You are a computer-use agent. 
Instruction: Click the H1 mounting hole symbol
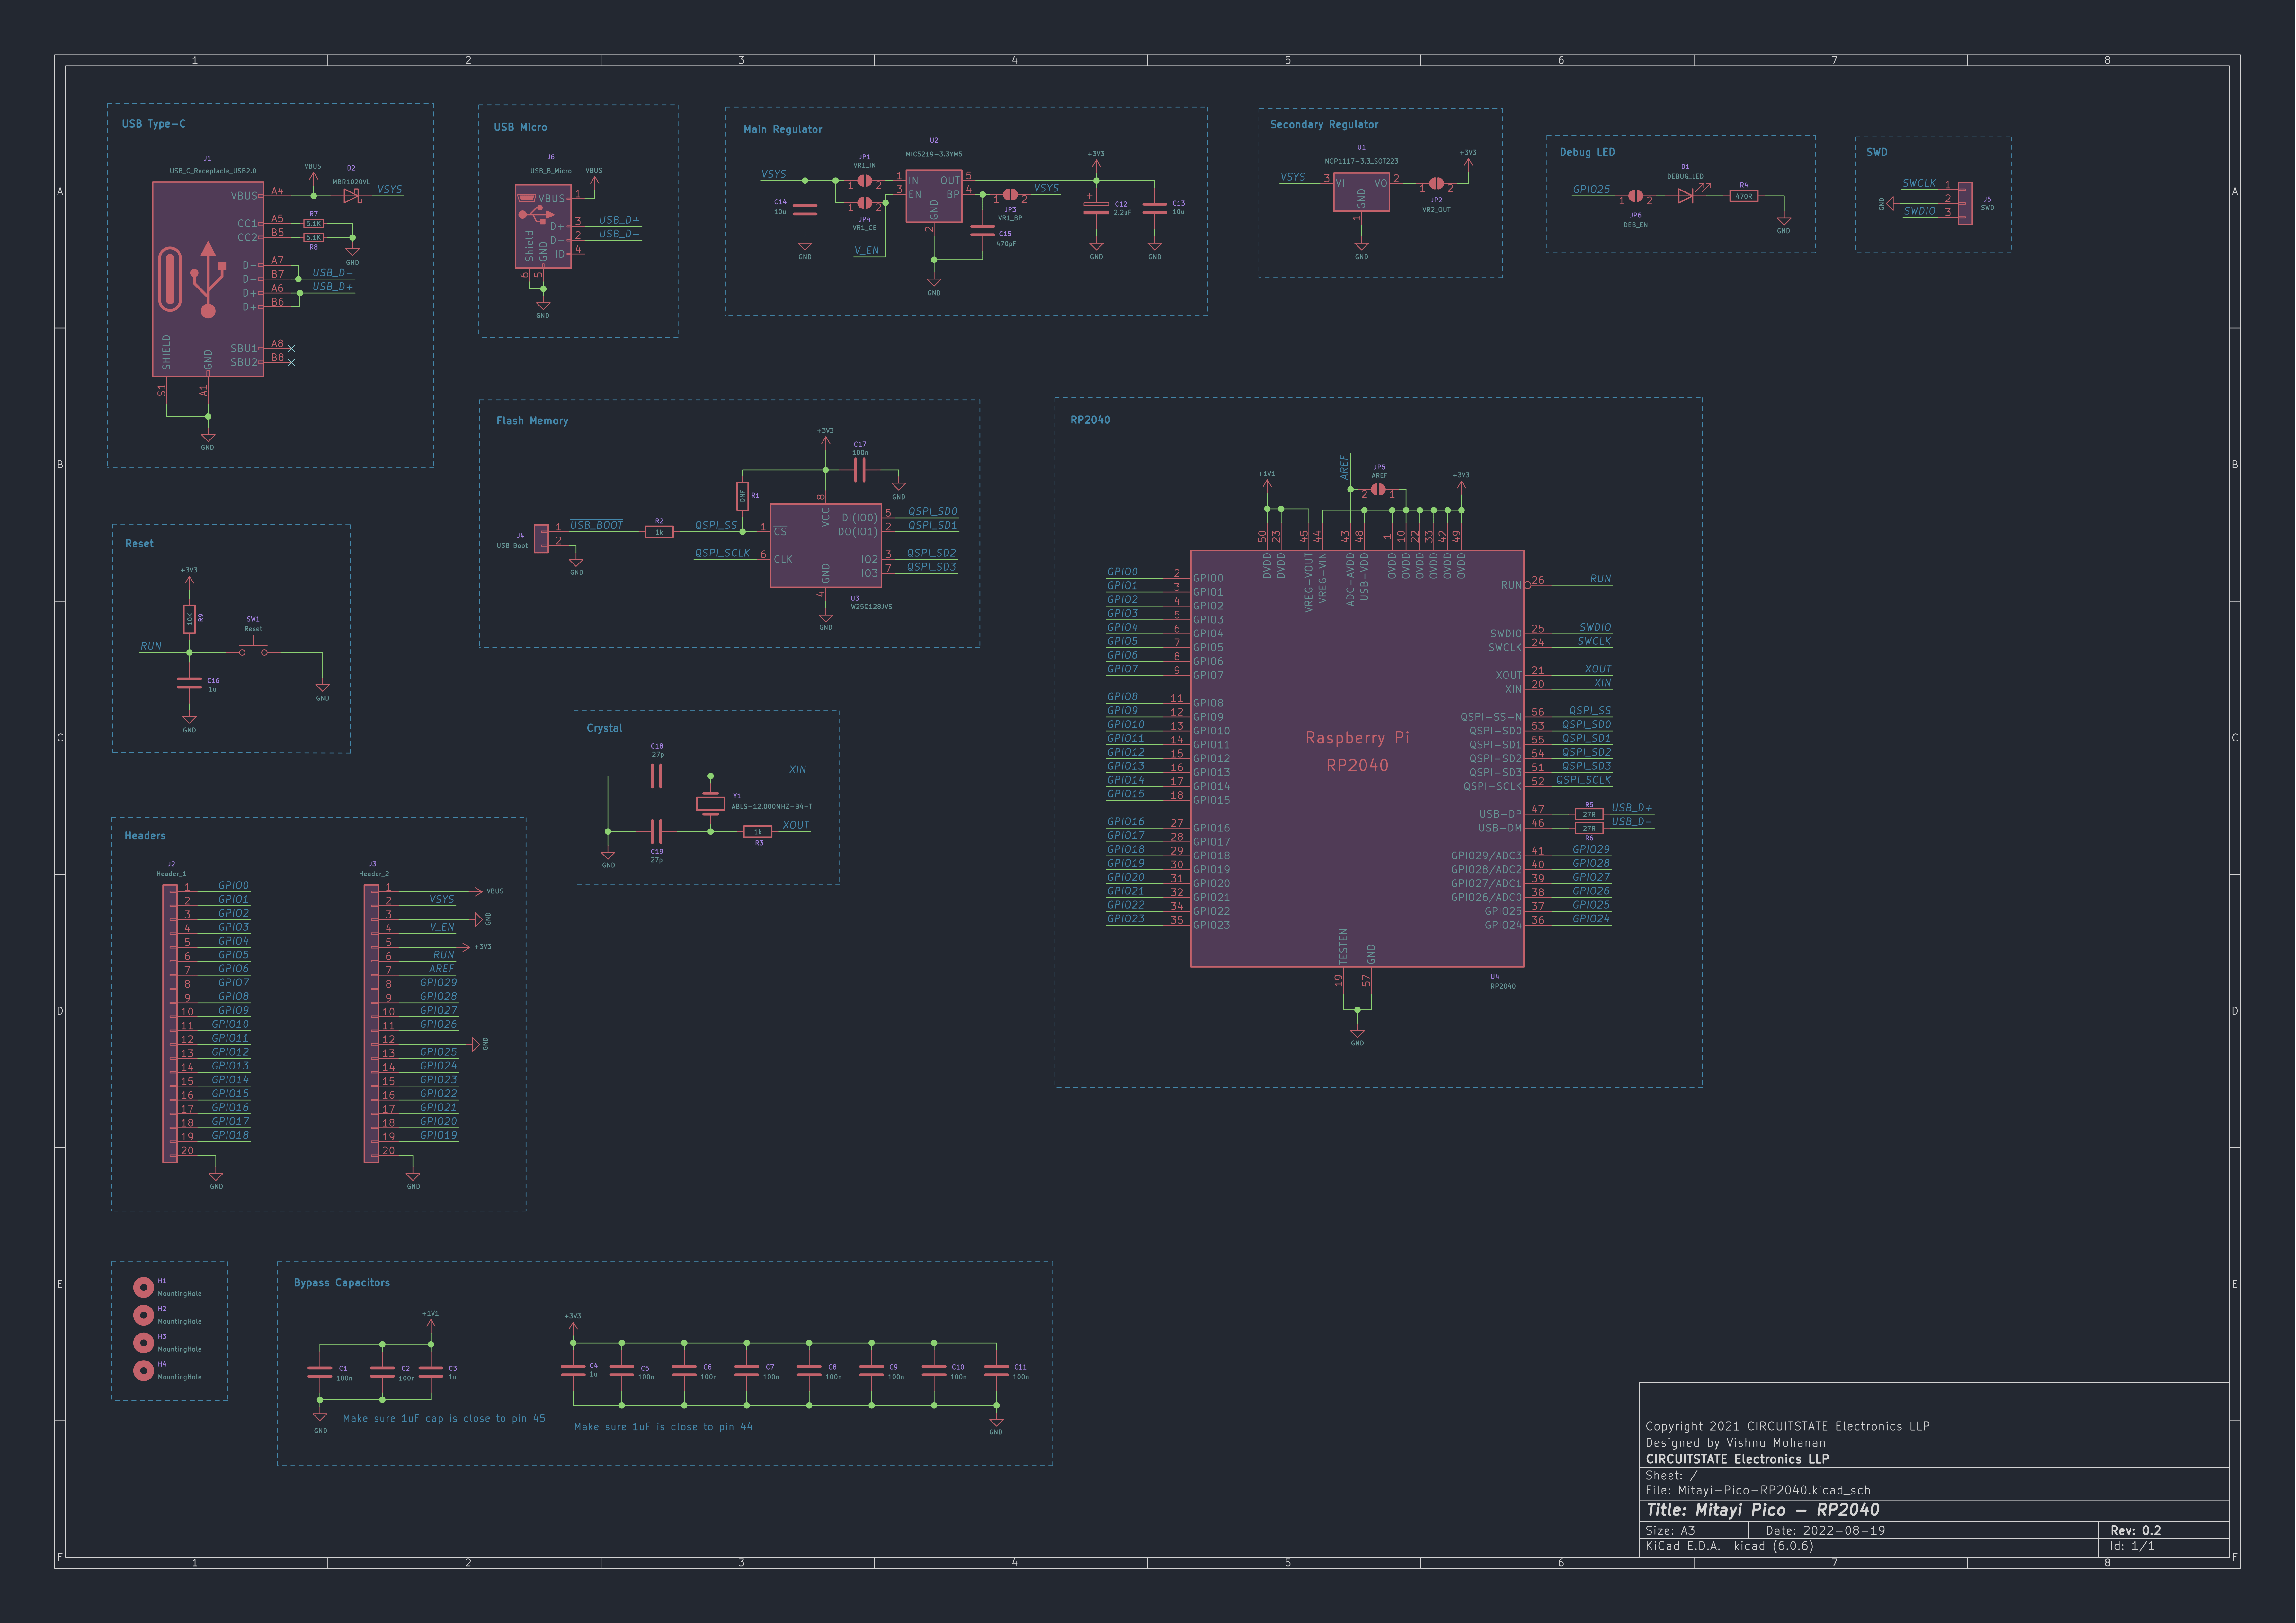click(143, 1287)
